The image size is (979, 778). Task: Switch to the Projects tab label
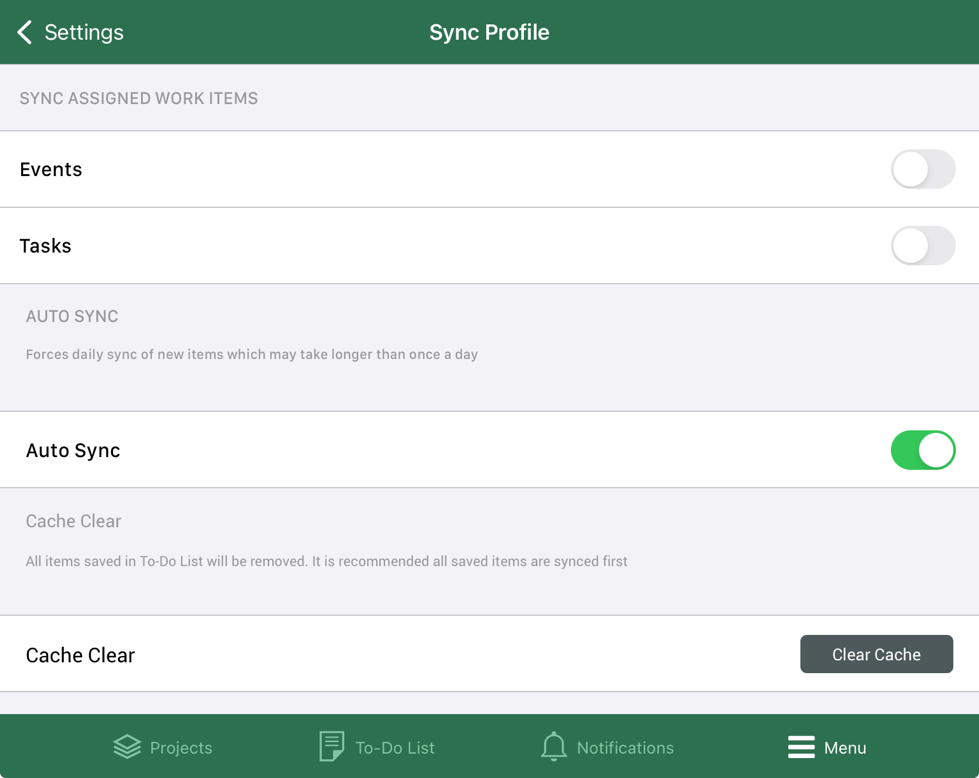(181, 748)
